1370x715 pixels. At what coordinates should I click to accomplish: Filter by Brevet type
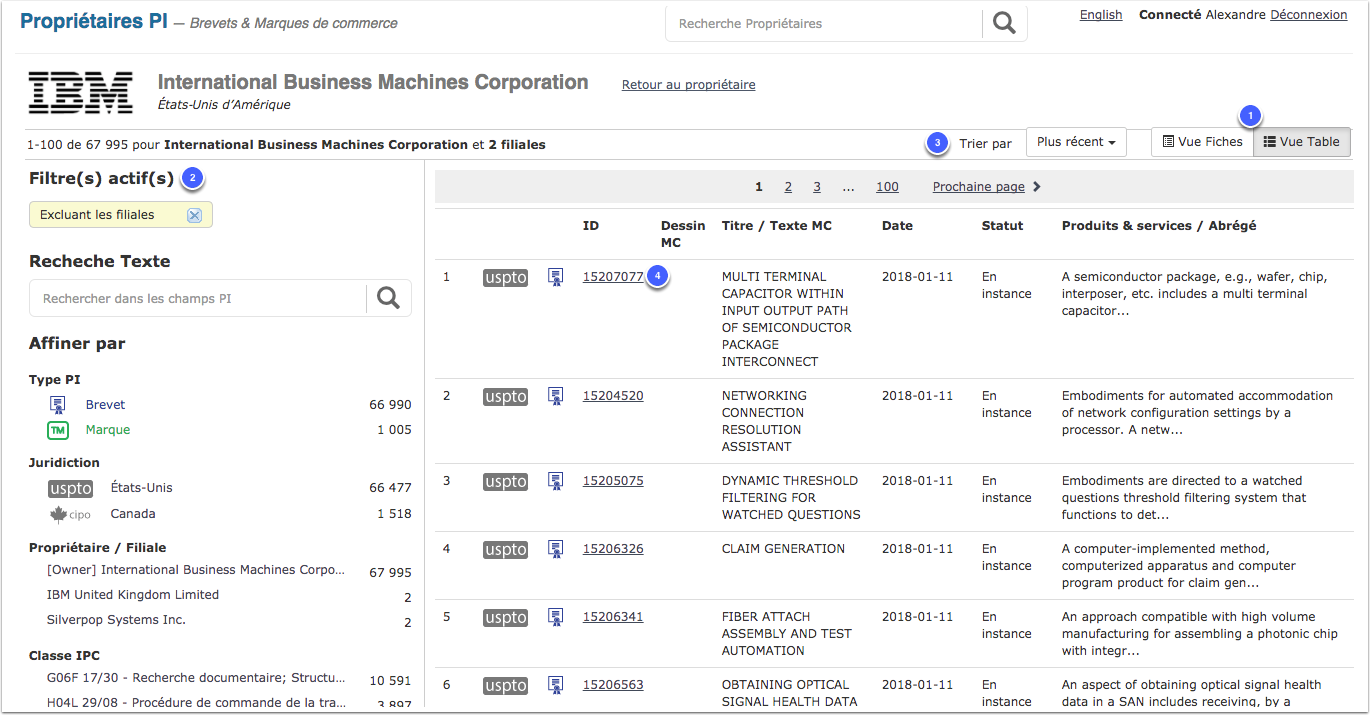105,405
